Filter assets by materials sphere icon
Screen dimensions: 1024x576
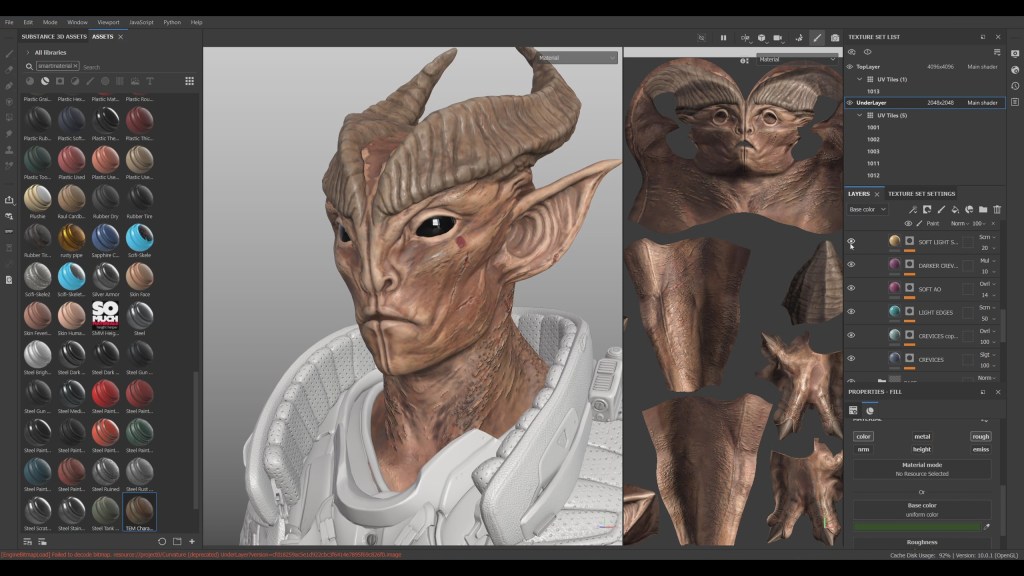pos(29,81)
